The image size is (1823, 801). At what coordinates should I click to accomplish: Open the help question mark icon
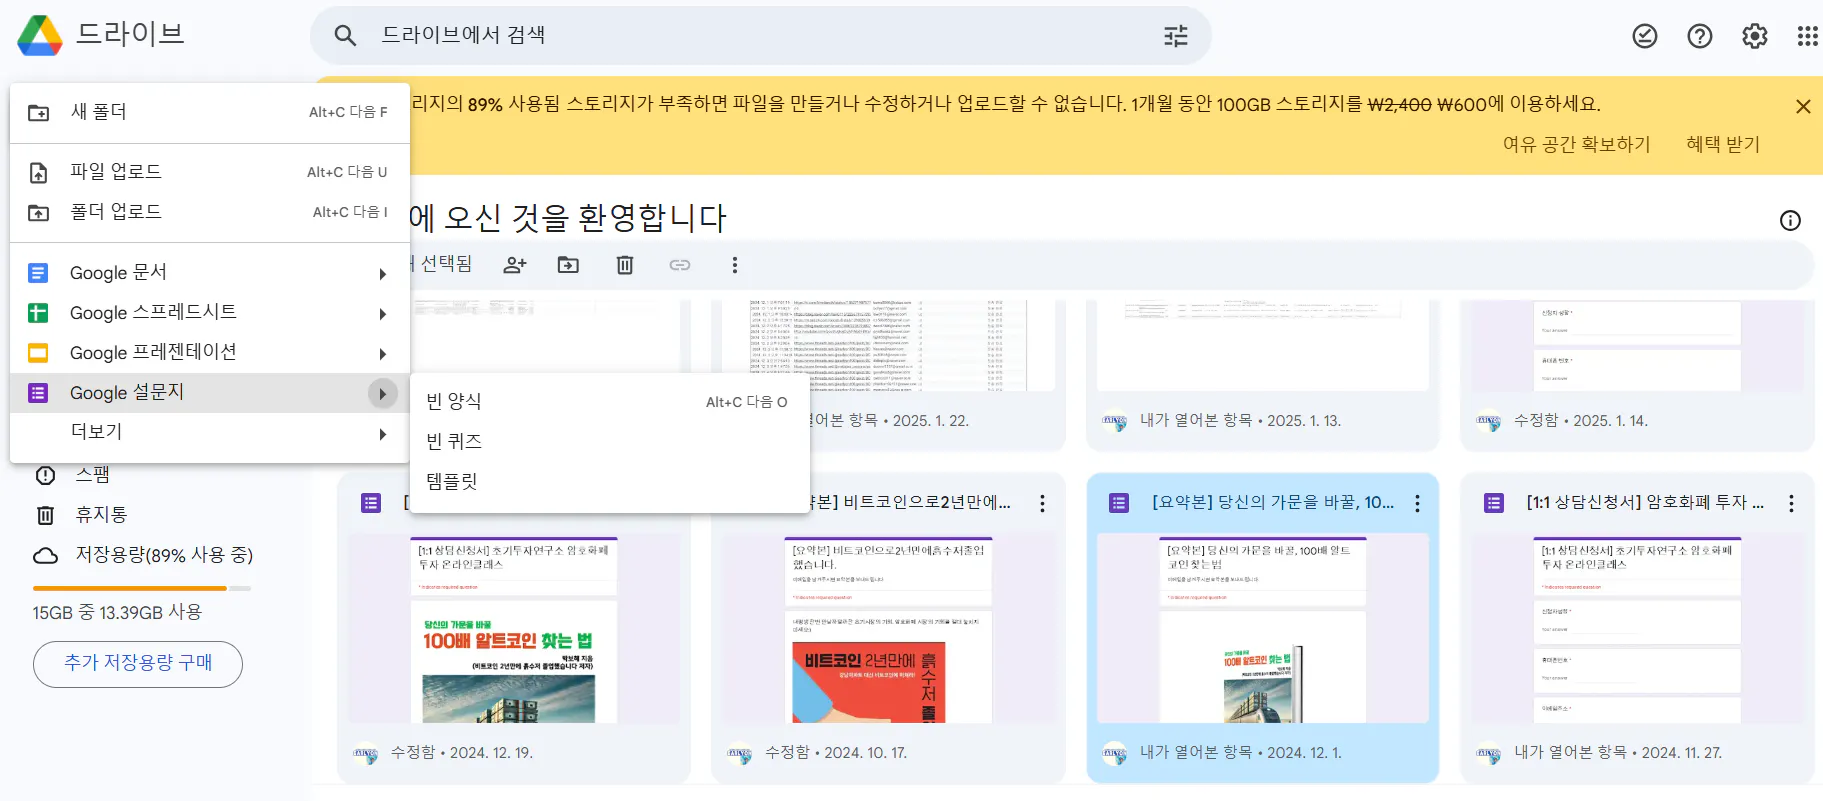point(1700,36)
